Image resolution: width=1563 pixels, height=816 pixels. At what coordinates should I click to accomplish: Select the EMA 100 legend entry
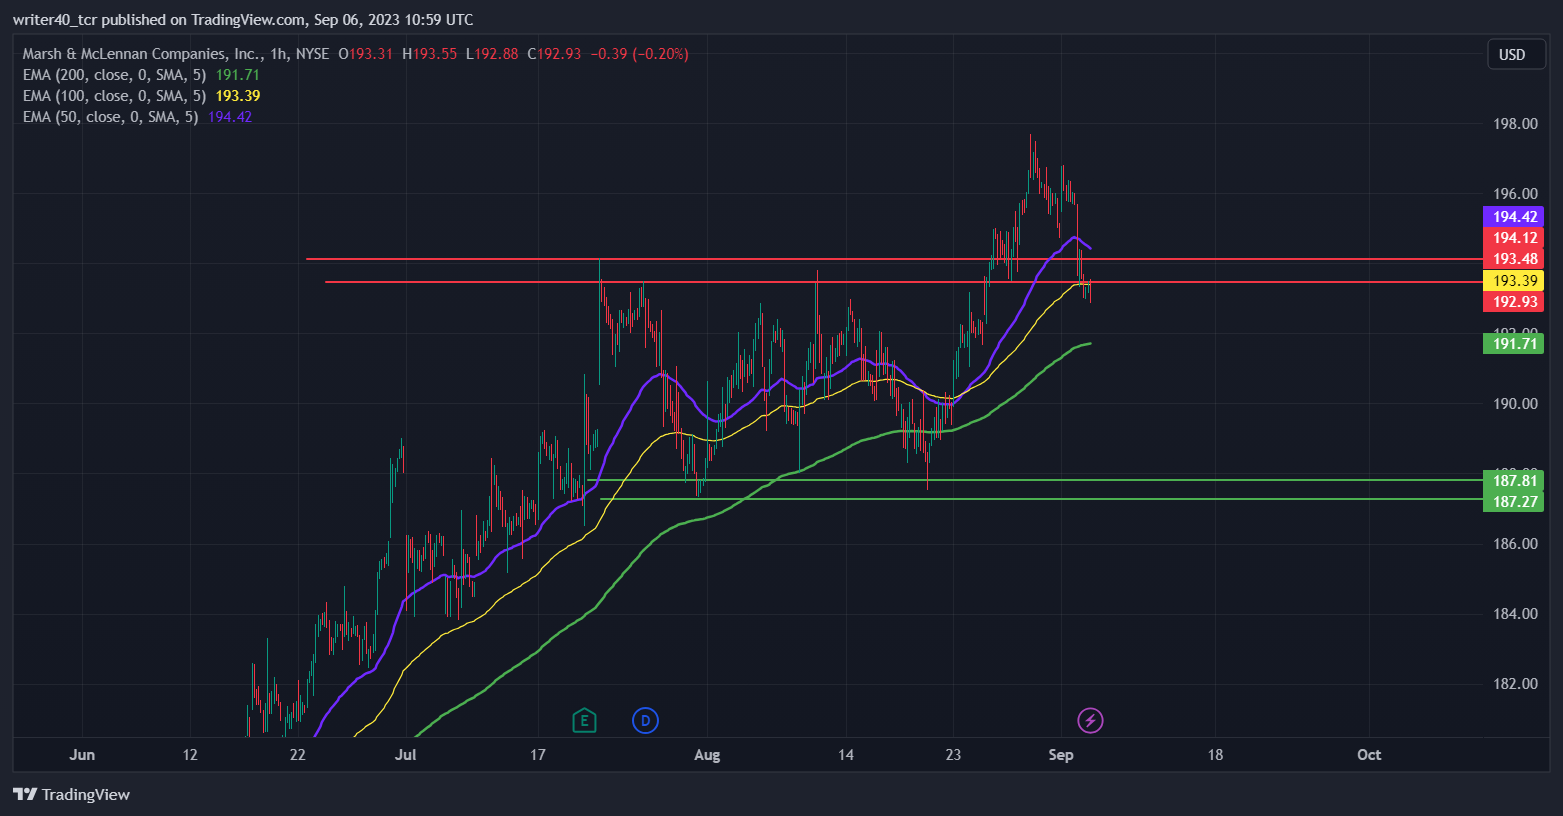click(141, 96)
